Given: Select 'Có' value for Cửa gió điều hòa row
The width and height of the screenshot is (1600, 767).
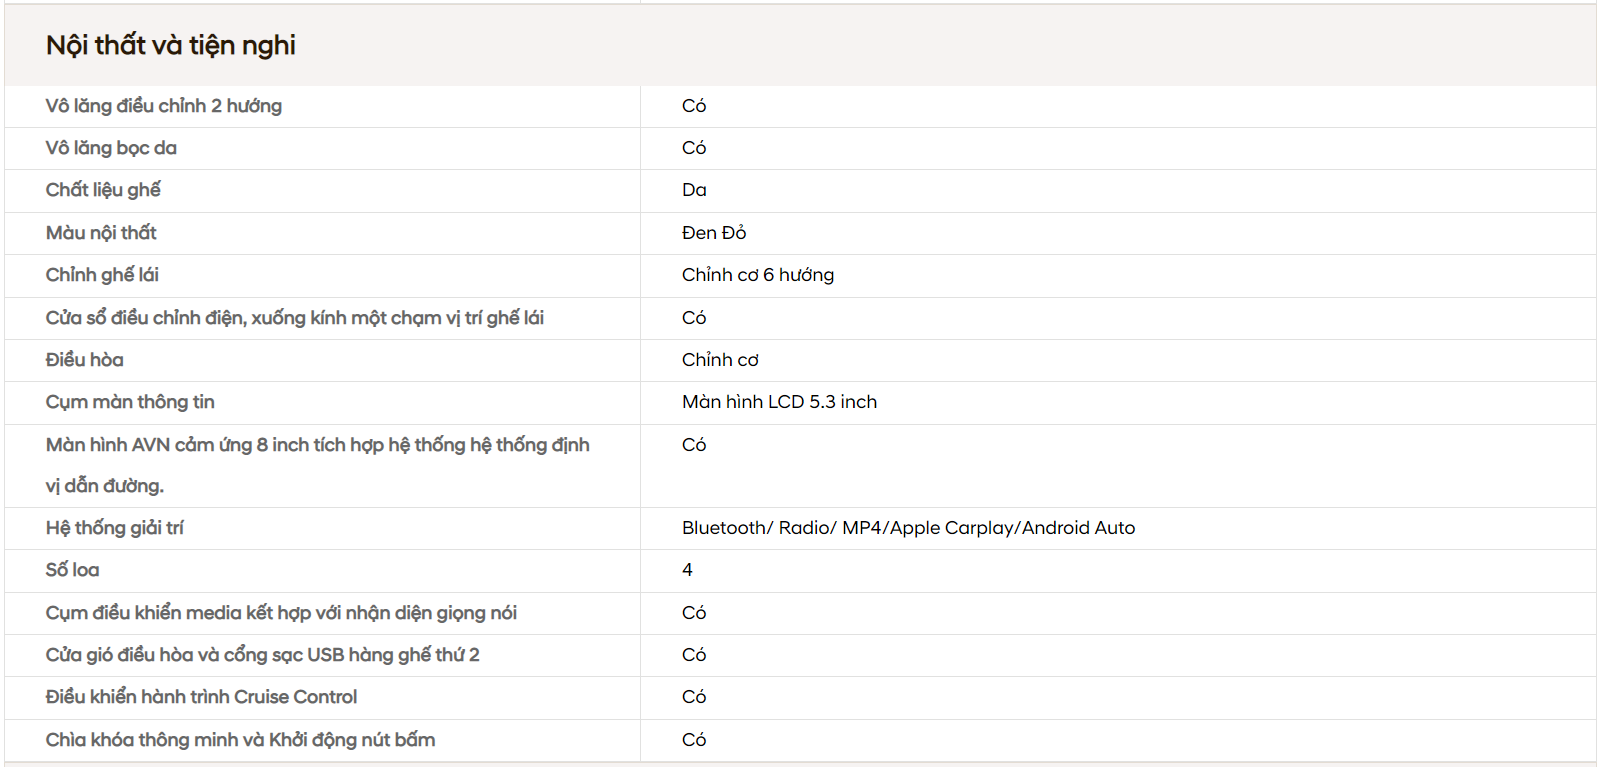Looking at the screenshot, I should pyautogui.click(x=694, y=655).
